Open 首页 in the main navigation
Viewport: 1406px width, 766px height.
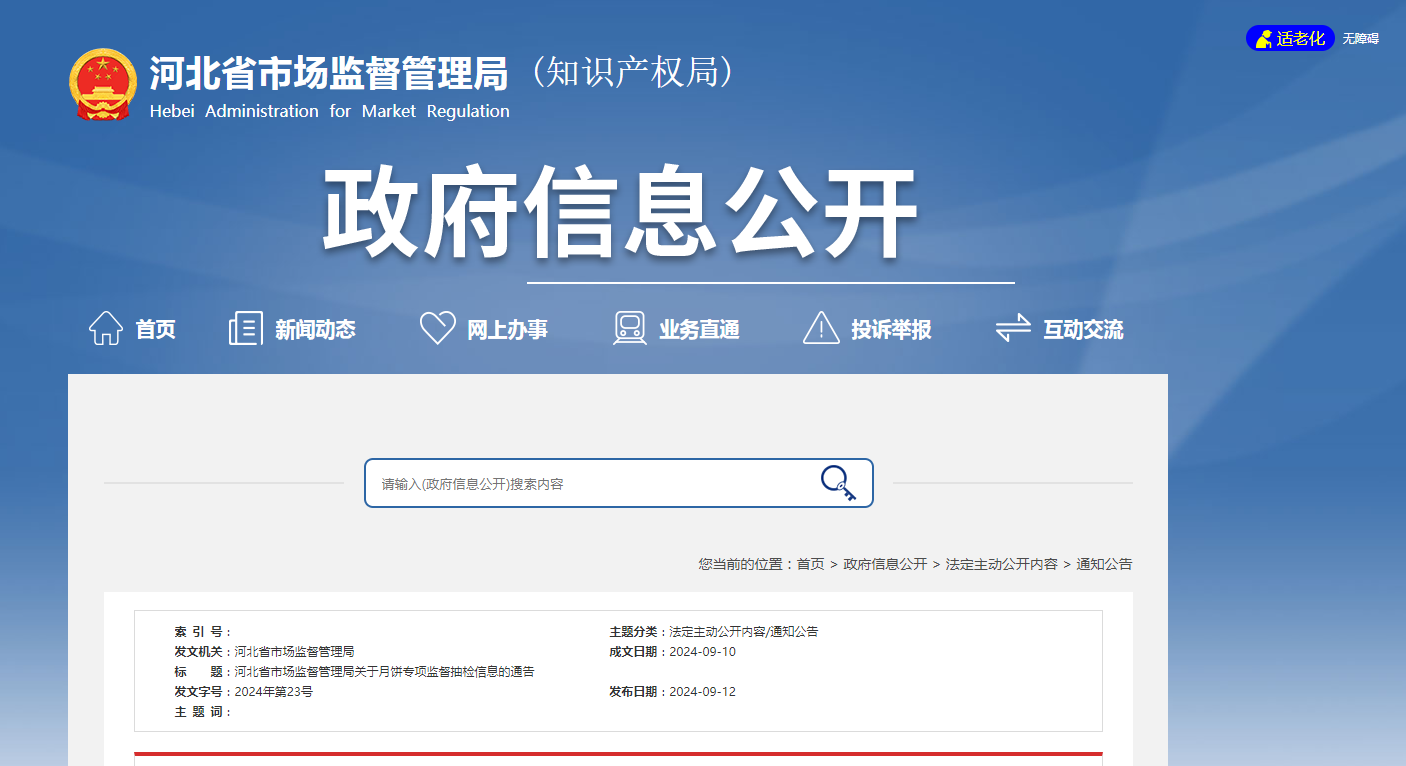pyautogui.click(x=156, y=329)
